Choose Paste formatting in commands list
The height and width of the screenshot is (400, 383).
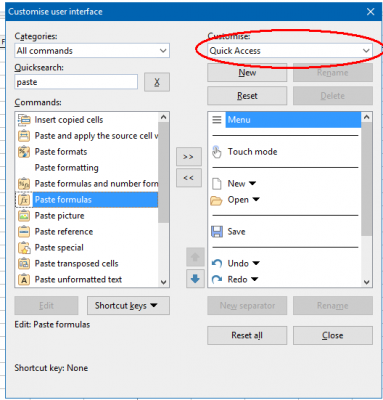pos(67,168)
